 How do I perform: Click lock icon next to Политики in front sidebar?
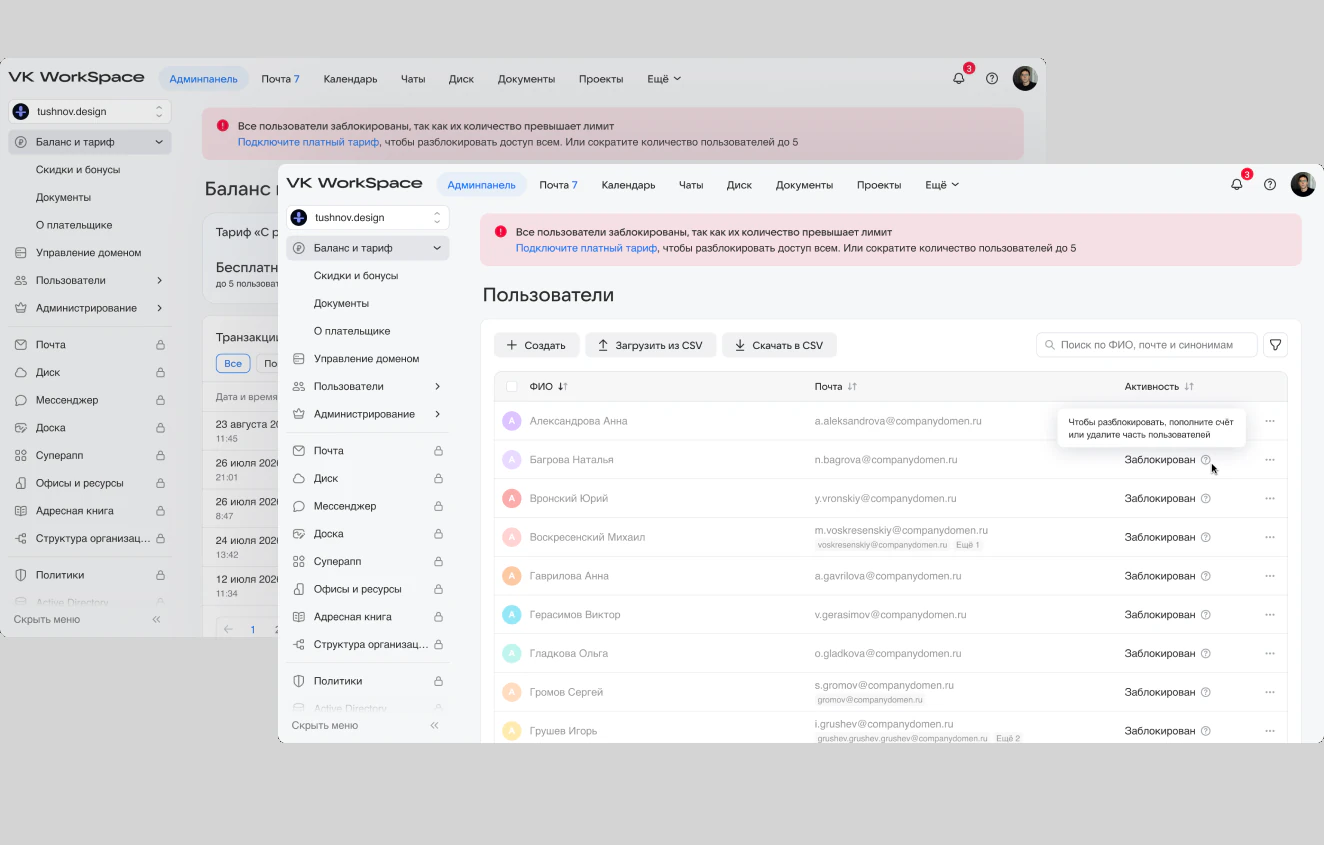[438, 681]
